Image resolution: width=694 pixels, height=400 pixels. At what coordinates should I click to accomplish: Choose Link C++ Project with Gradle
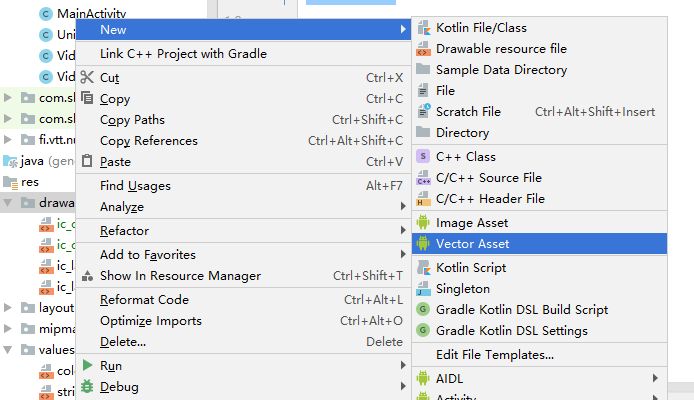tap(243, 54)
